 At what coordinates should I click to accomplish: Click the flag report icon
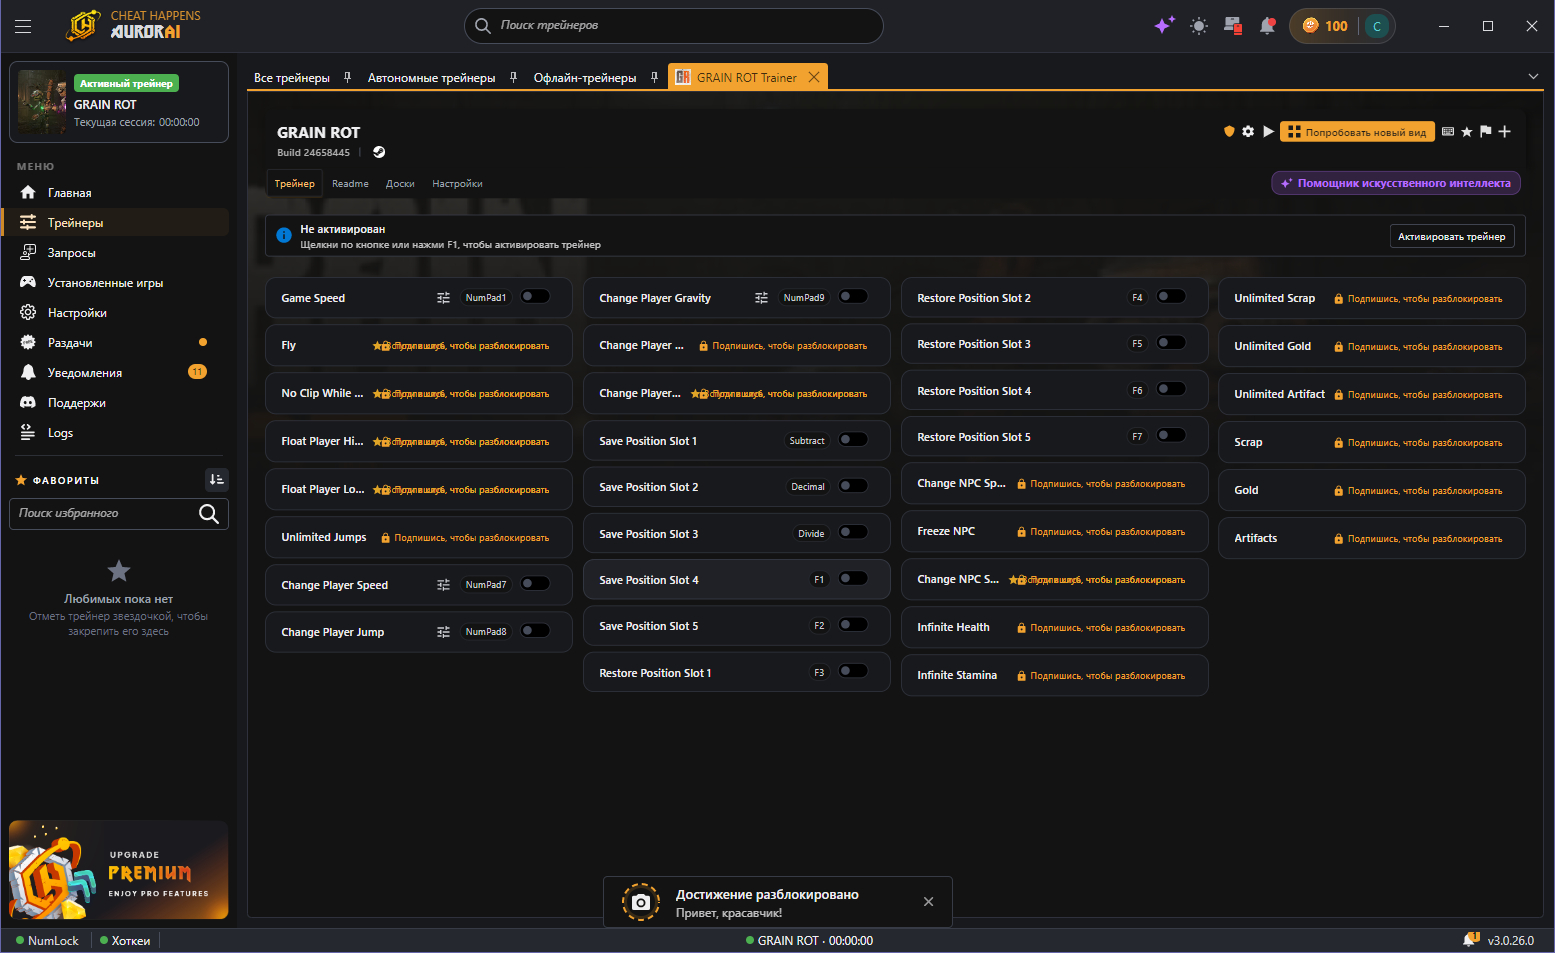[1485, 131]
